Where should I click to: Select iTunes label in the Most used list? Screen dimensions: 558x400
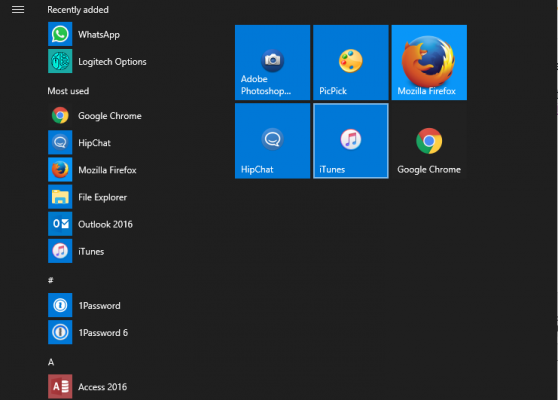tap(91, 251)
